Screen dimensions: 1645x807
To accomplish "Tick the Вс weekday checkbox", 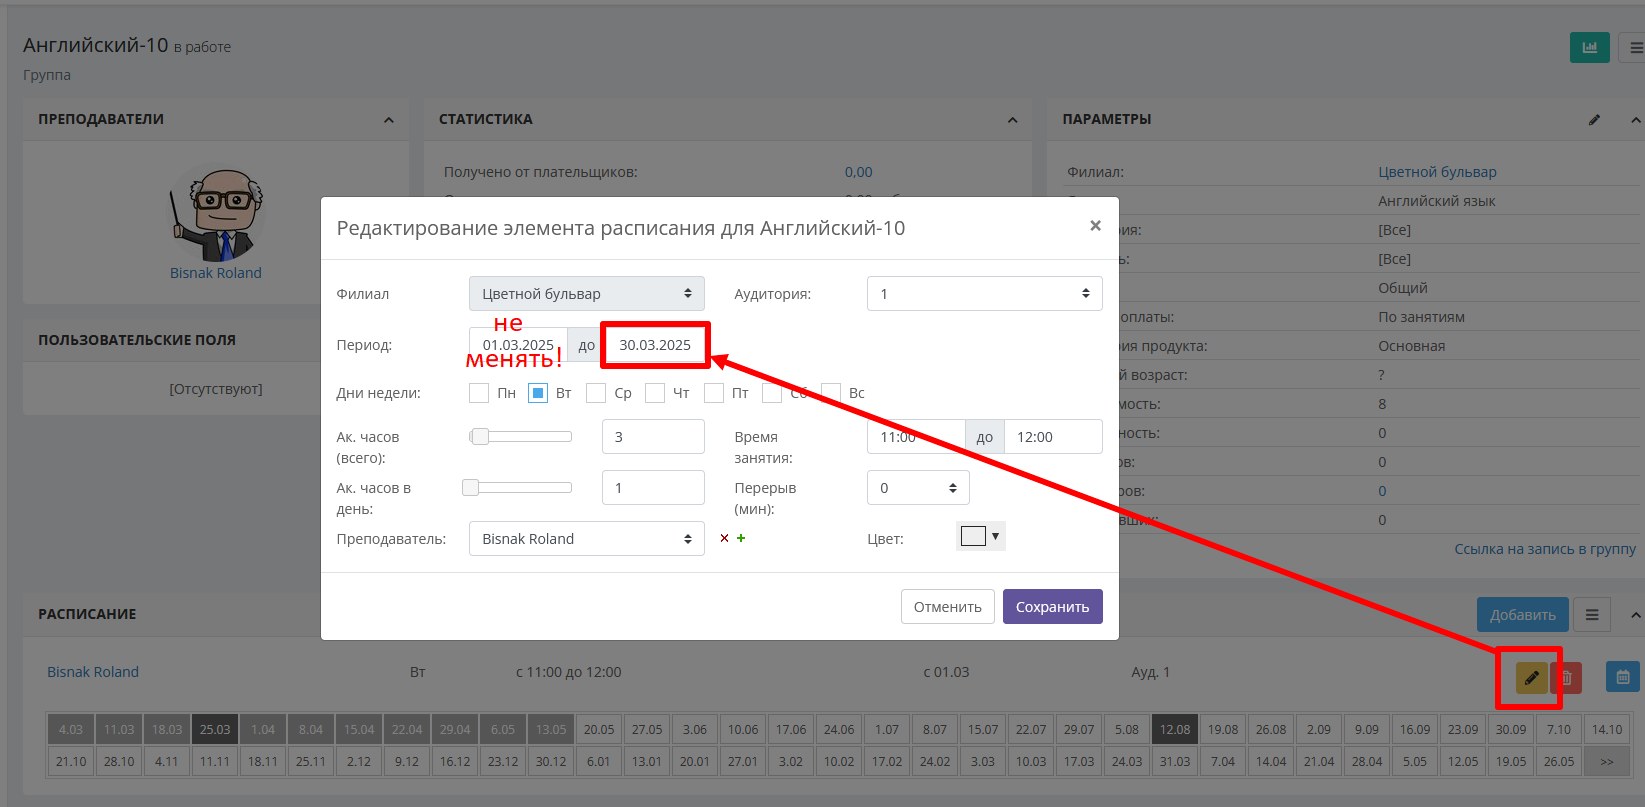I will [x=831, y=393].
